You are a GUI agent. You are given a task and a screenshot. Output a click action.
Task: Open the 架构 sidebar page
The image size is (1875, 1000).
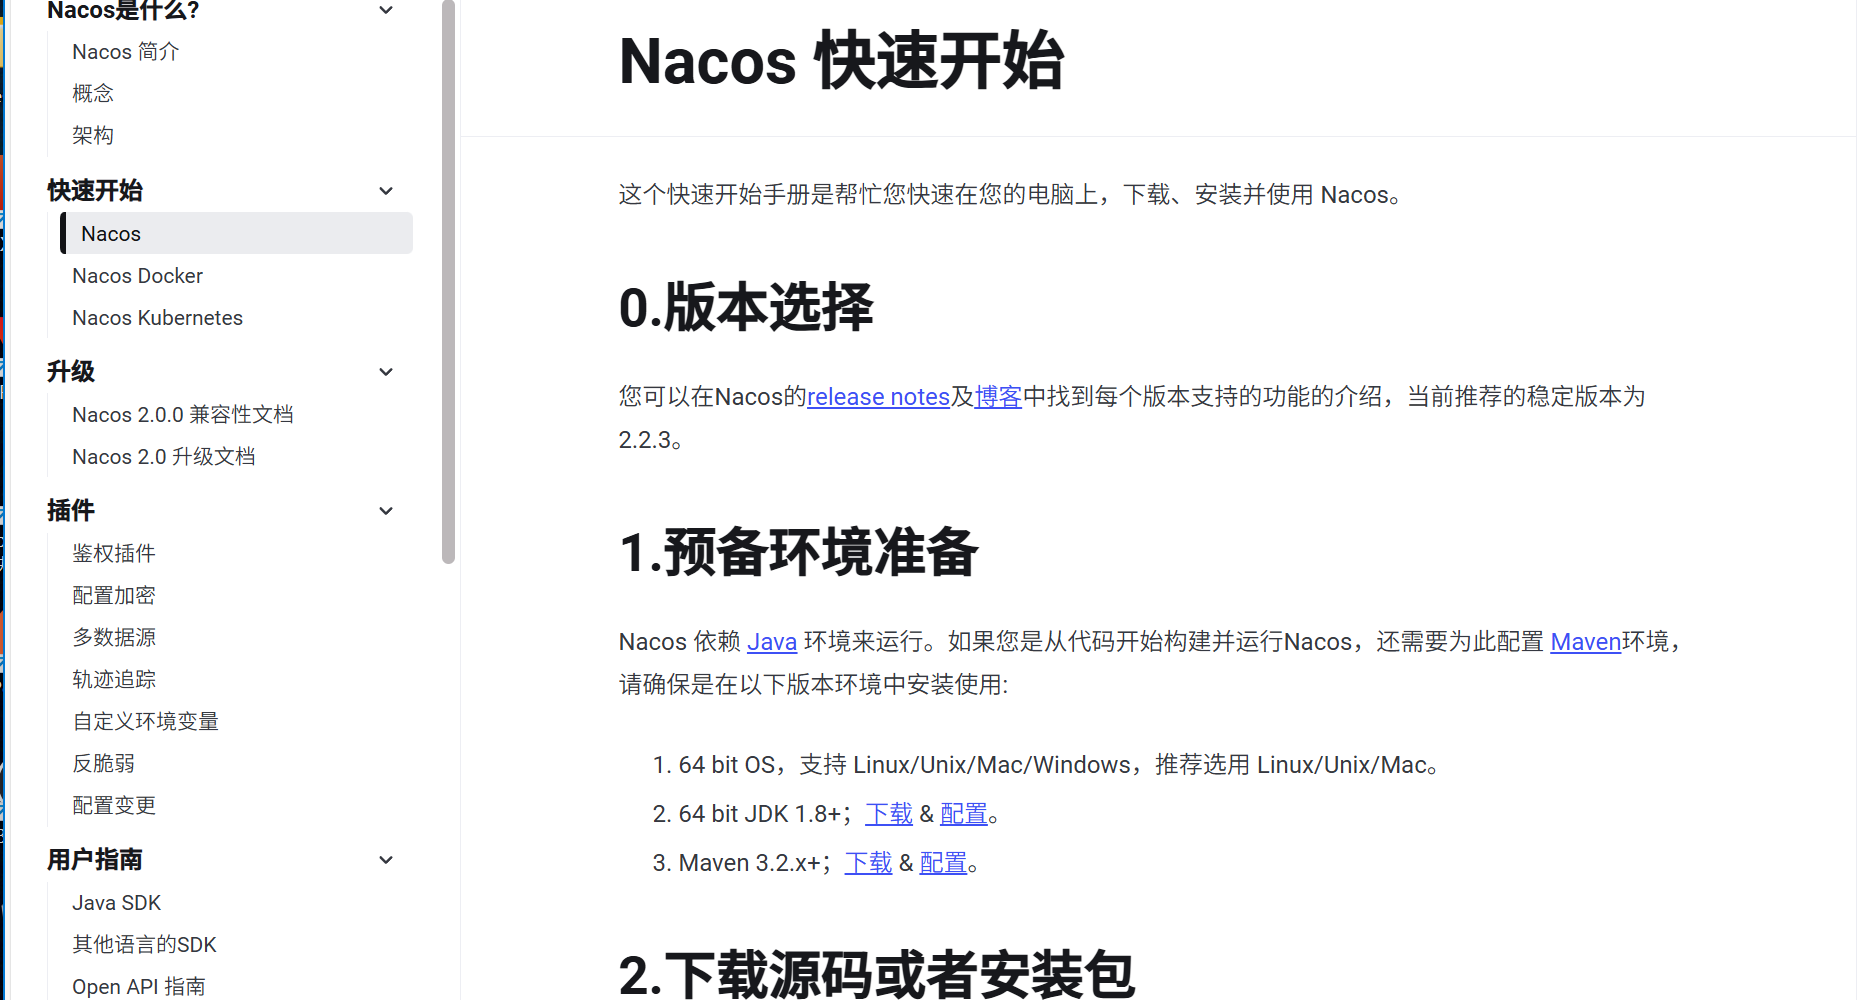click(93, 136)
